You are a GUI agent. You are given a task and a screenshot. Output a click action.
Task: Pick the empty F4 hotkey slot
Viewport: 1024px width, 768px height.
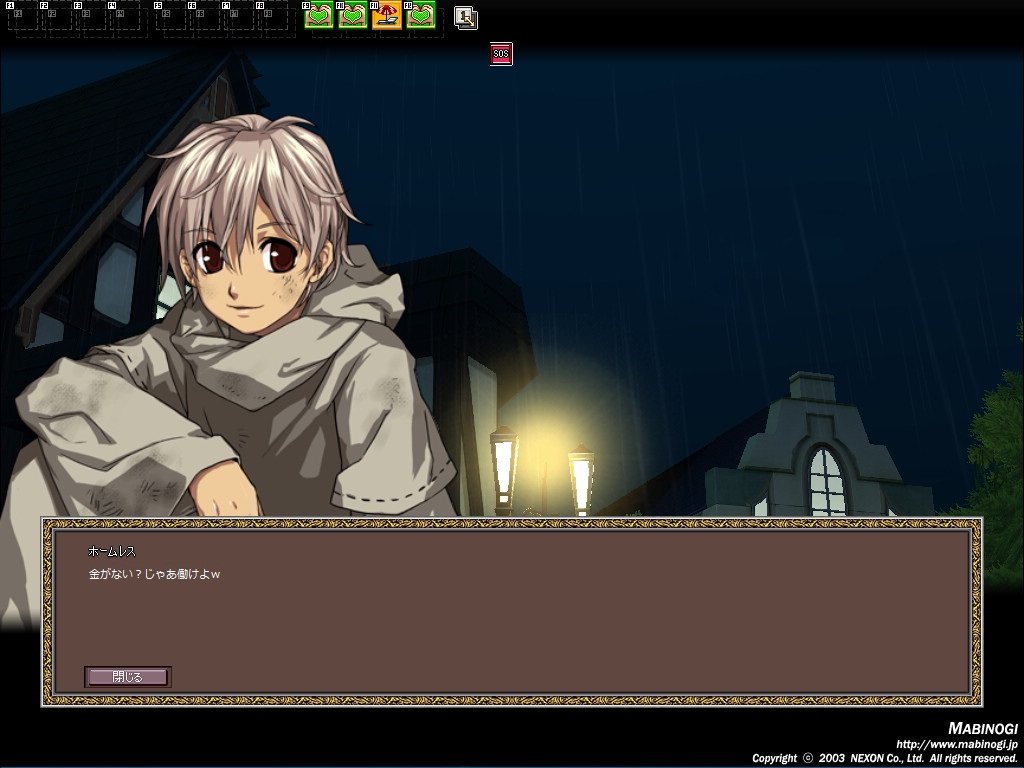125,17
